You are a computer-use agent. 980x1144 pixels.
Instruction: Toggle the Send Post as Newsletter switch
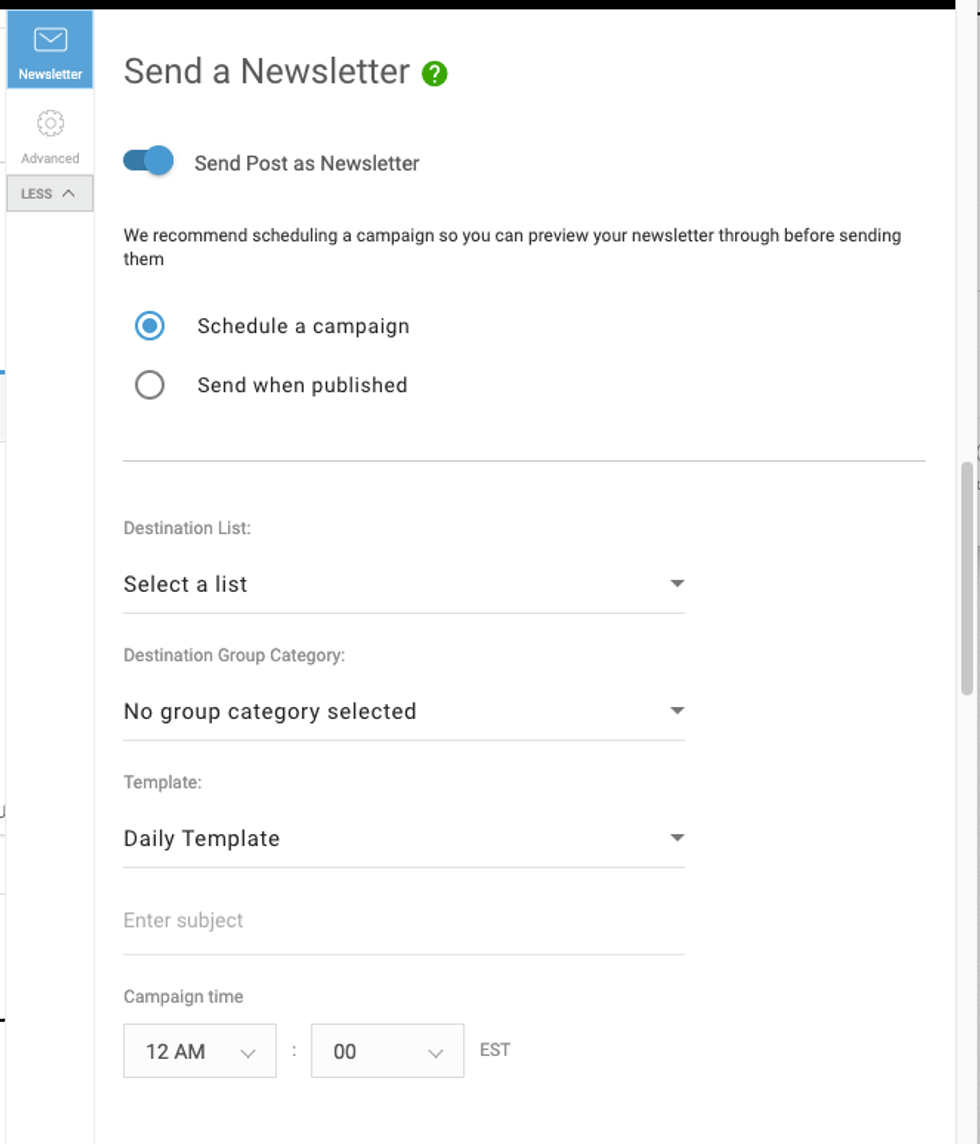pyautogui.click(x=148, y=162)
